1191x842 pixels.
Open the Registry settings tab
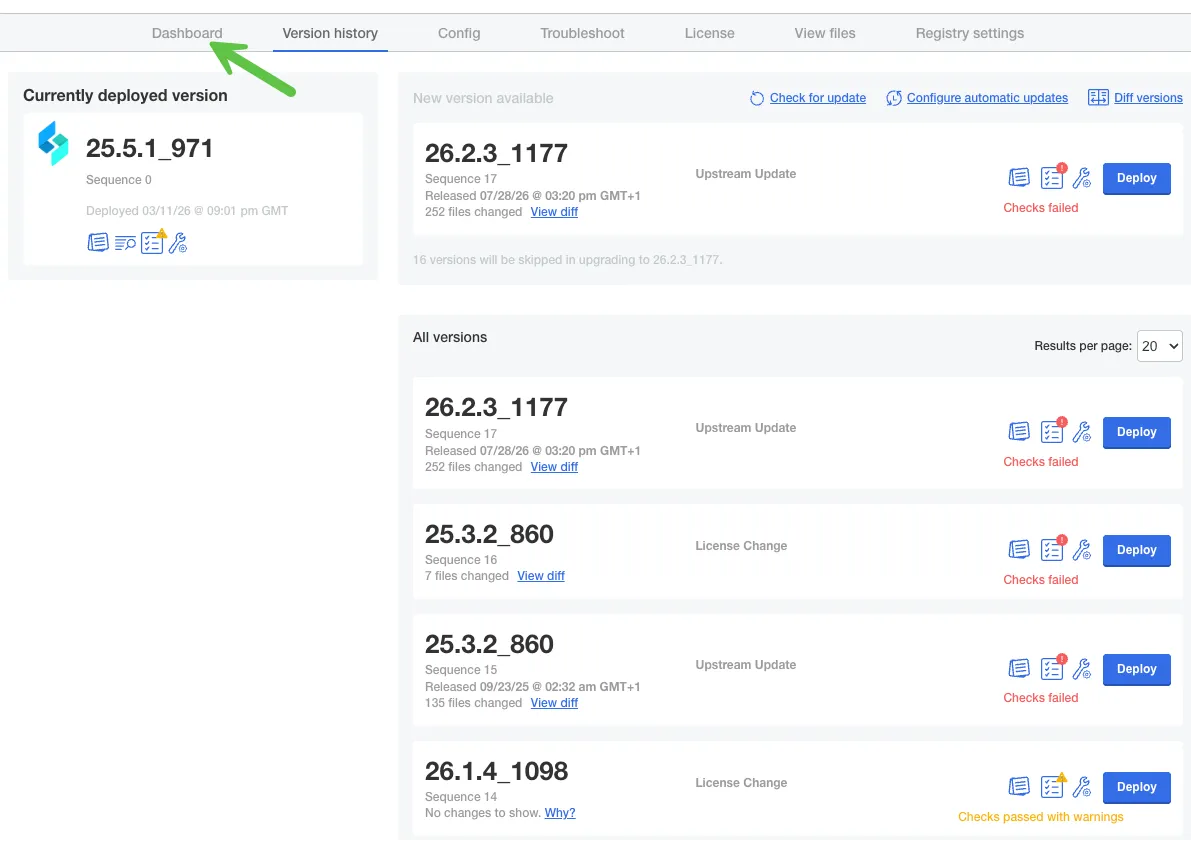(970, 33)
